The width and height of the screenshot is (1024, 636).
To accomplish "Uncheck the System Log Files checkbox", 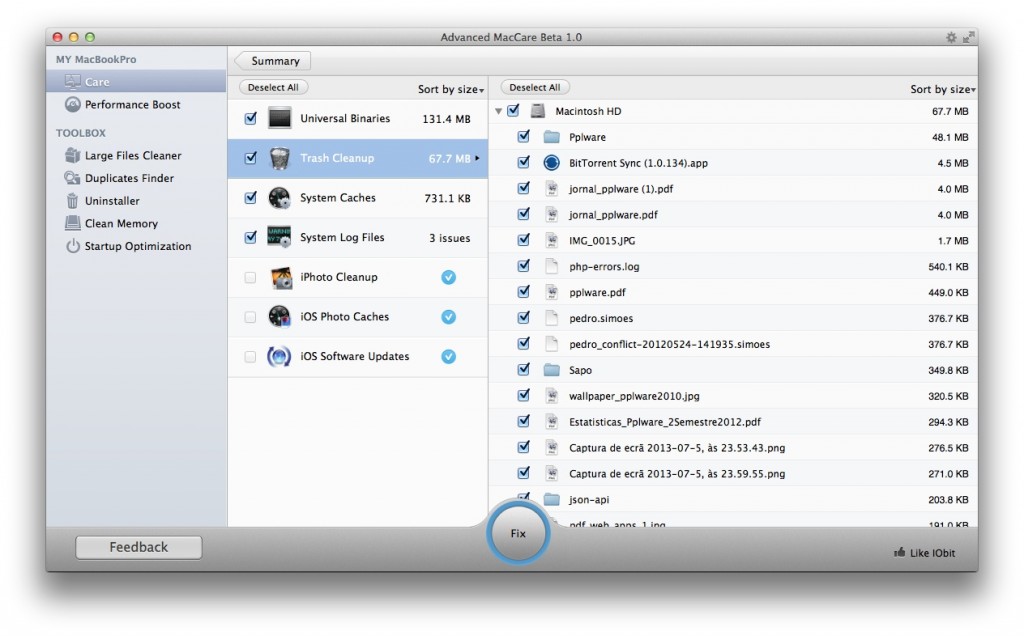I will pyautogui.click(x=251, y=237).
